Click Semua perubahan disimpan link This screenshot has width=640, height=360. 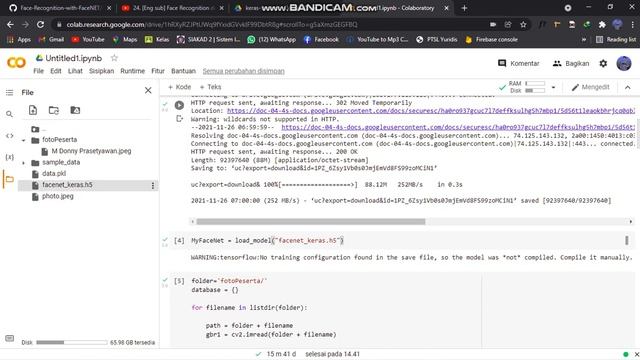244,71
